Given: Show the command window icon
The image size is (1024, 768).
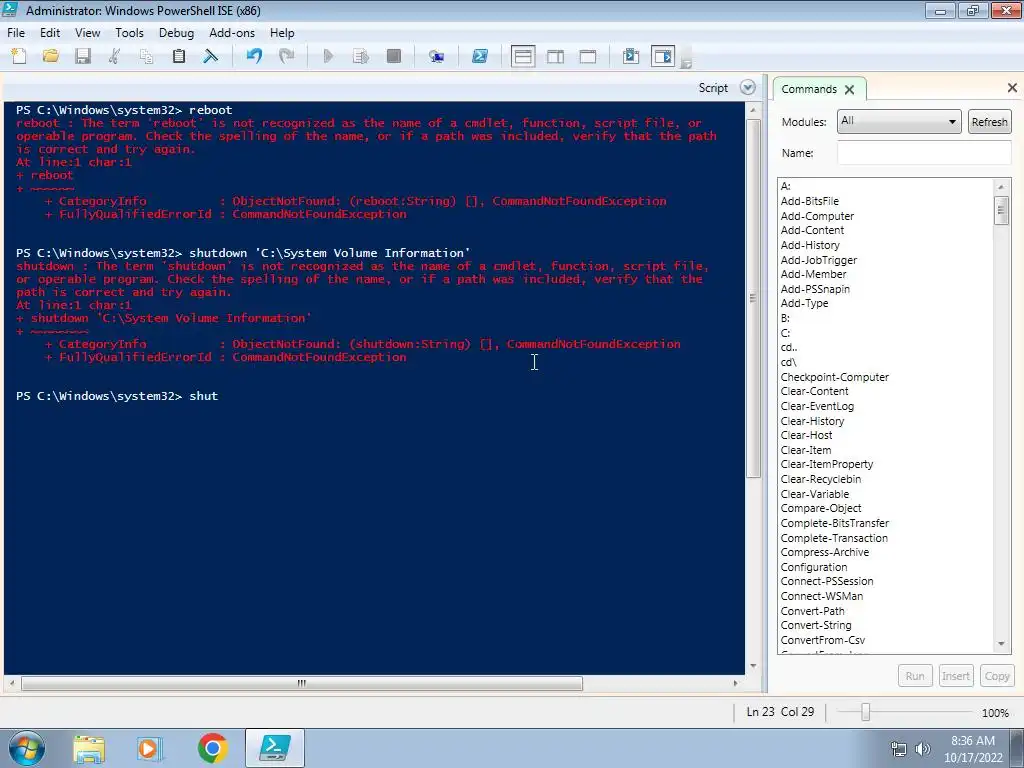Looking at the screenshot, I should coord(631,56).
